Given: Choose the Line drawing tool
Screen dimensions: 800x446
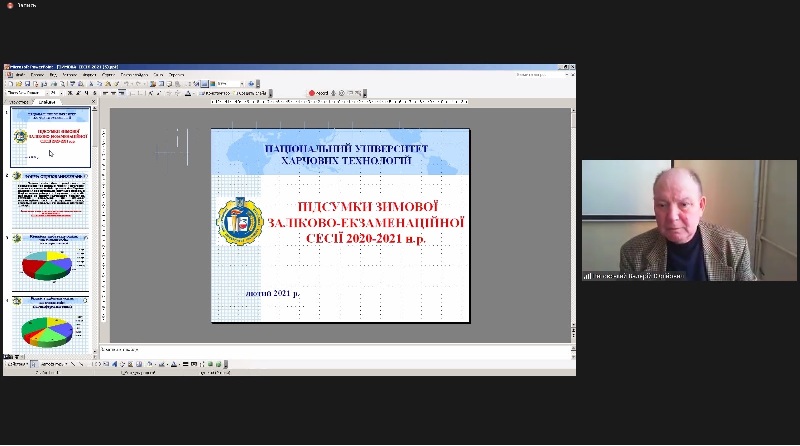Looking at the screenshot, I should click(73, 364).
